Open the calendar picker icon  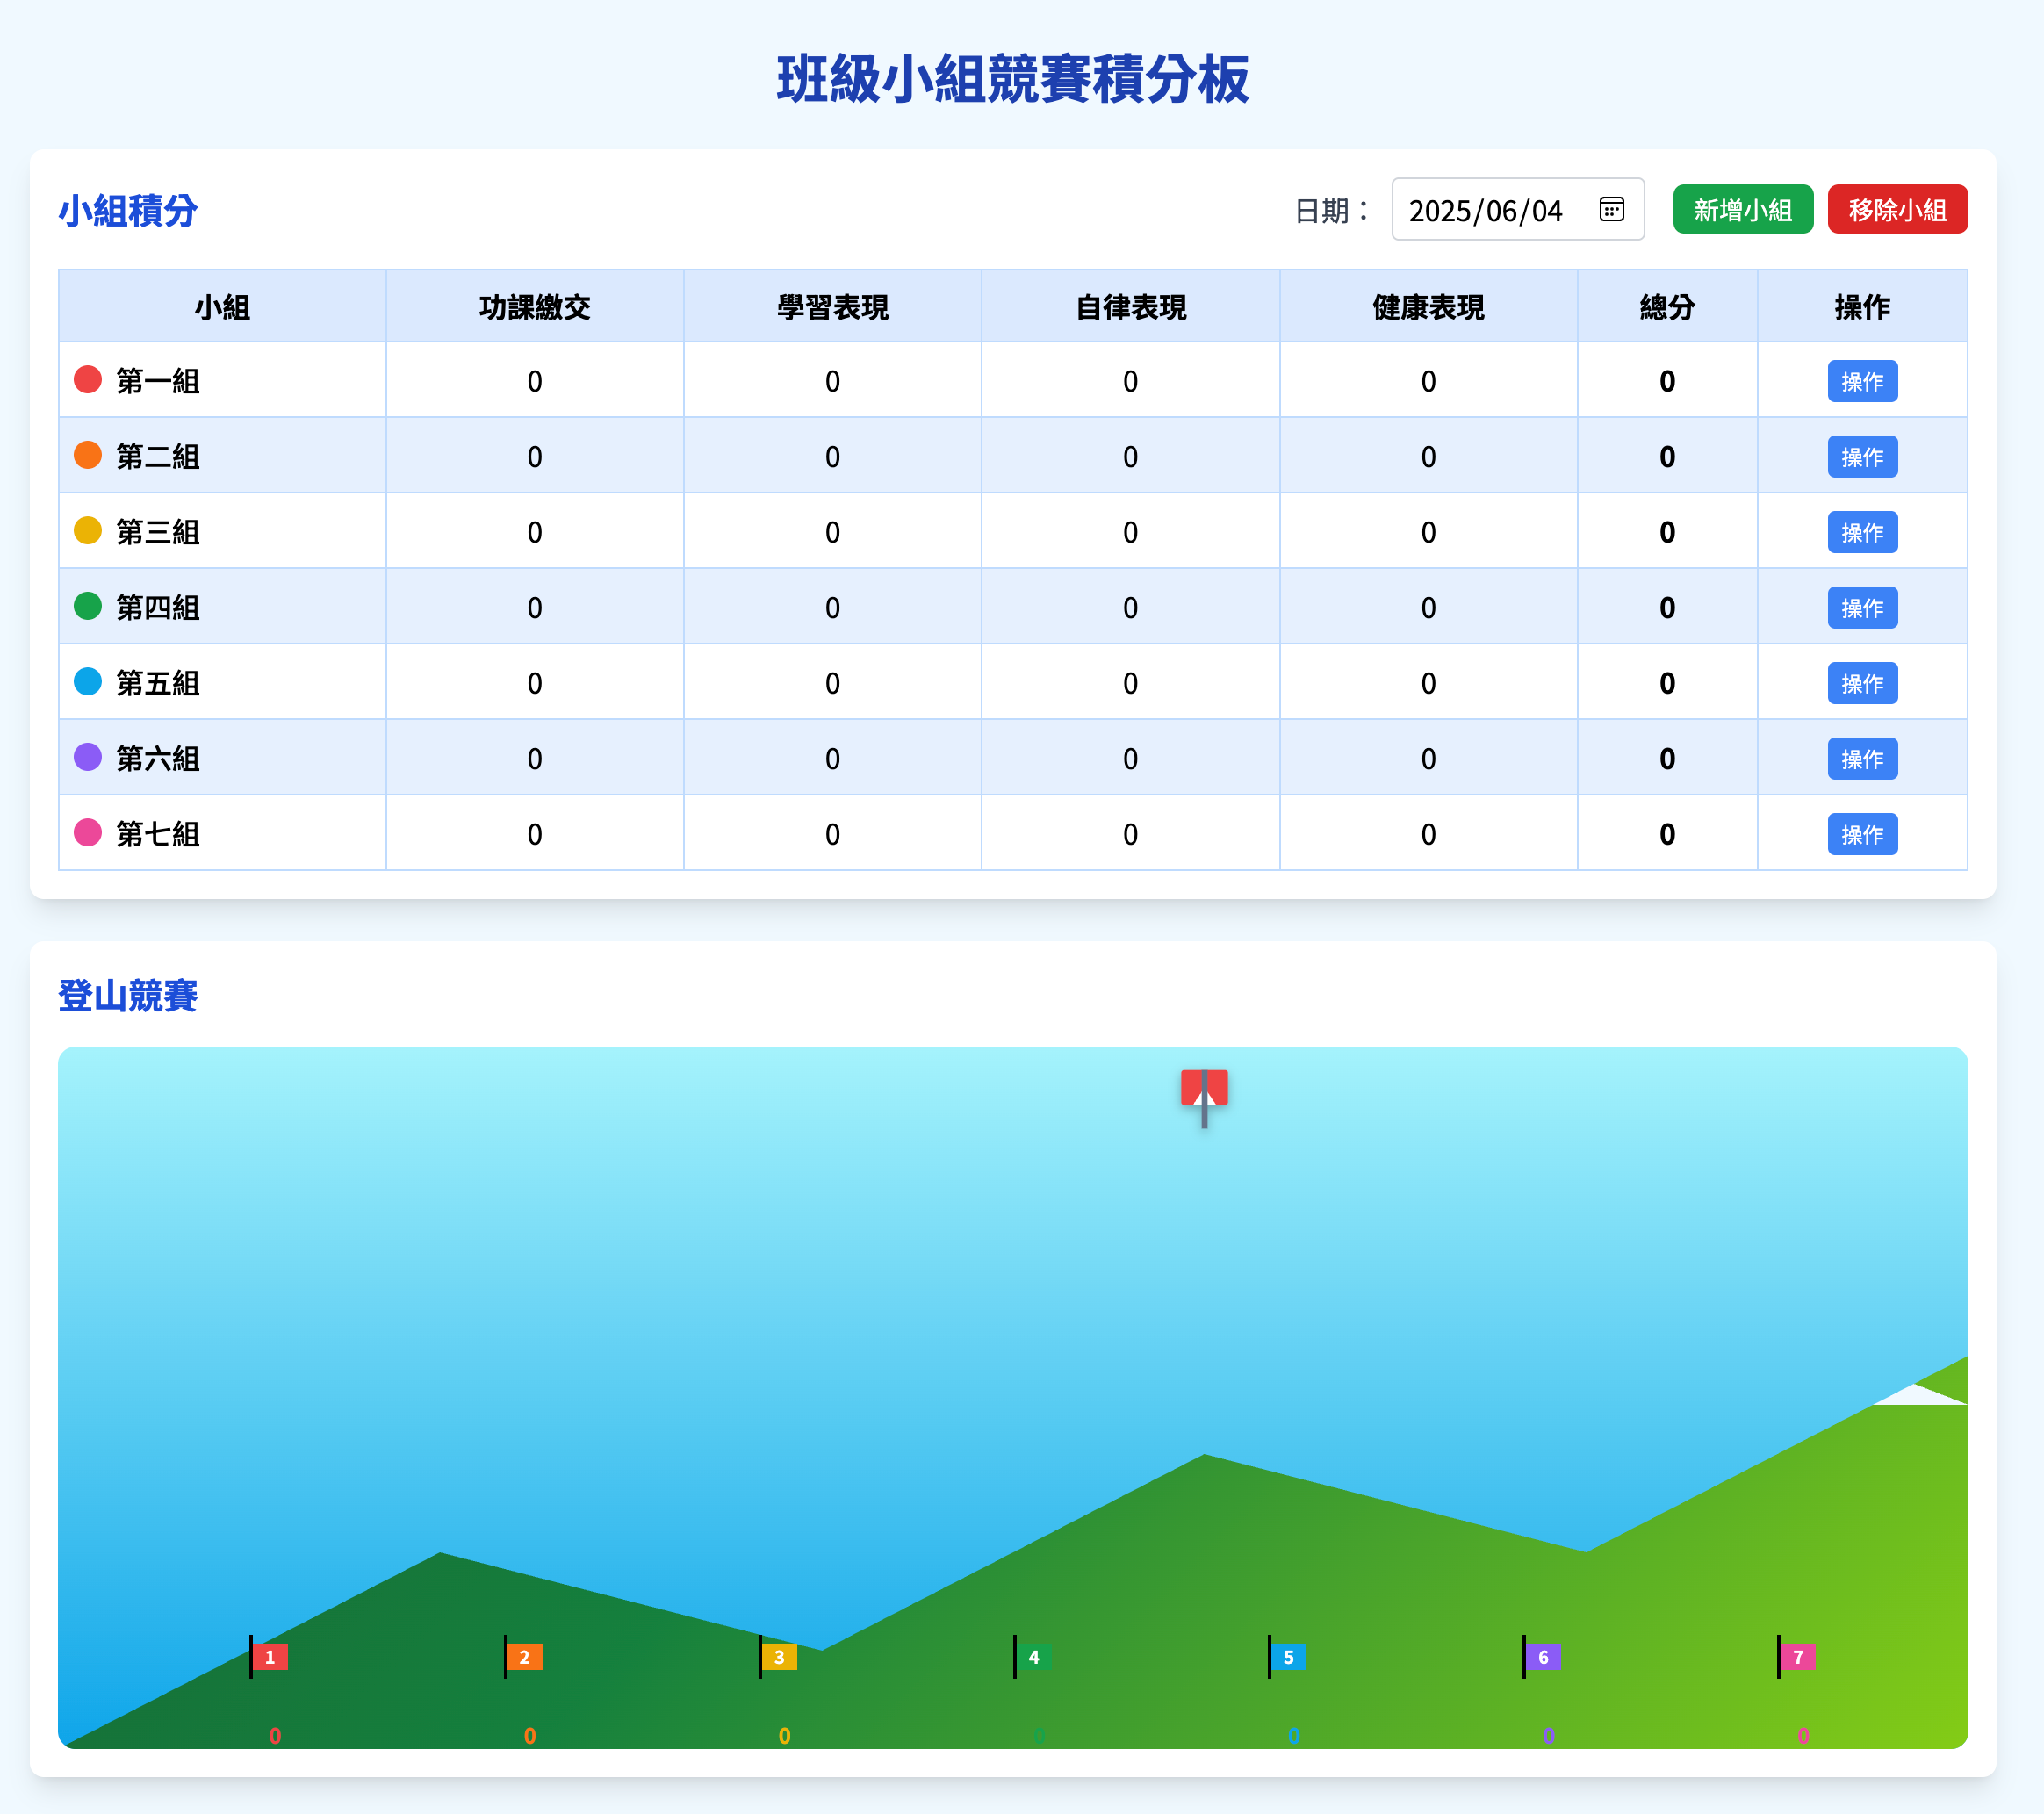(x=1611, y=209)
